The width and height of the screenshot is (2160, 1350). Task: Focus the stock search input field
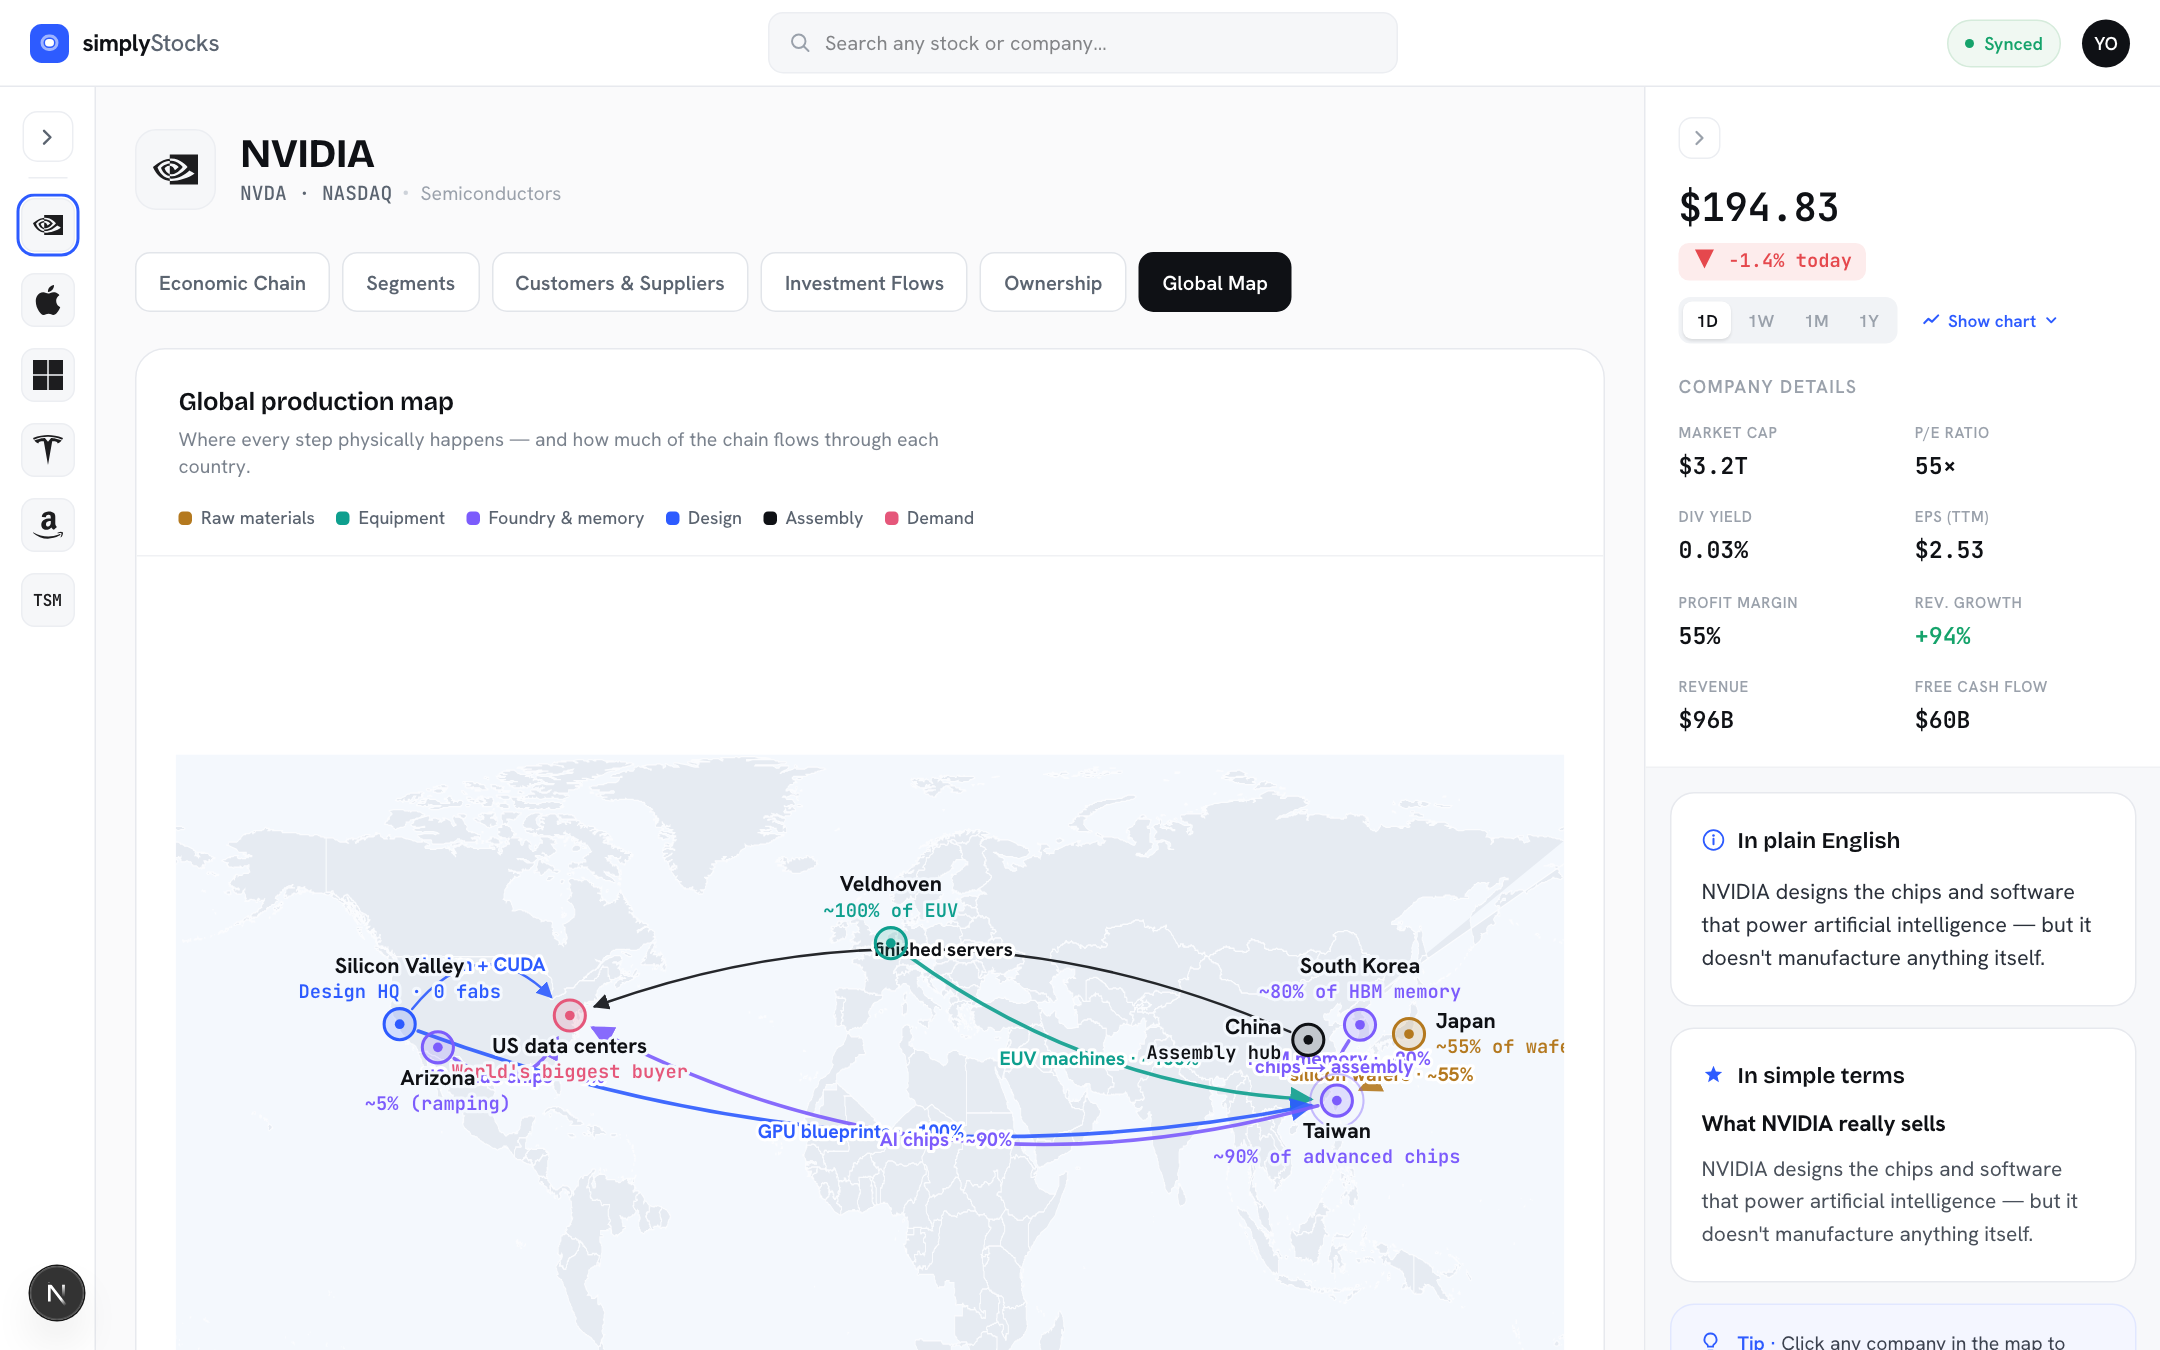[1082, 43]
